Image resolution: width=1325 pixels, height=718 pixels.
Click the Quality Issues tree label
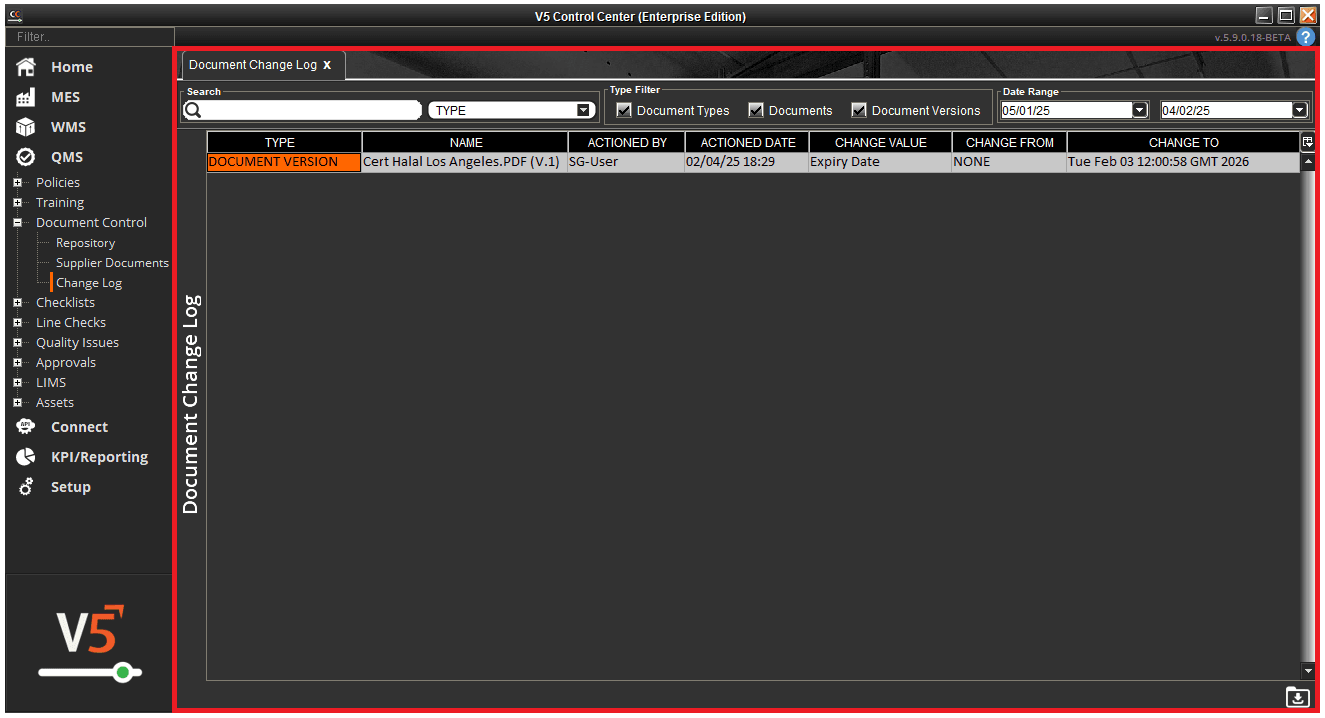click(77, 343)
